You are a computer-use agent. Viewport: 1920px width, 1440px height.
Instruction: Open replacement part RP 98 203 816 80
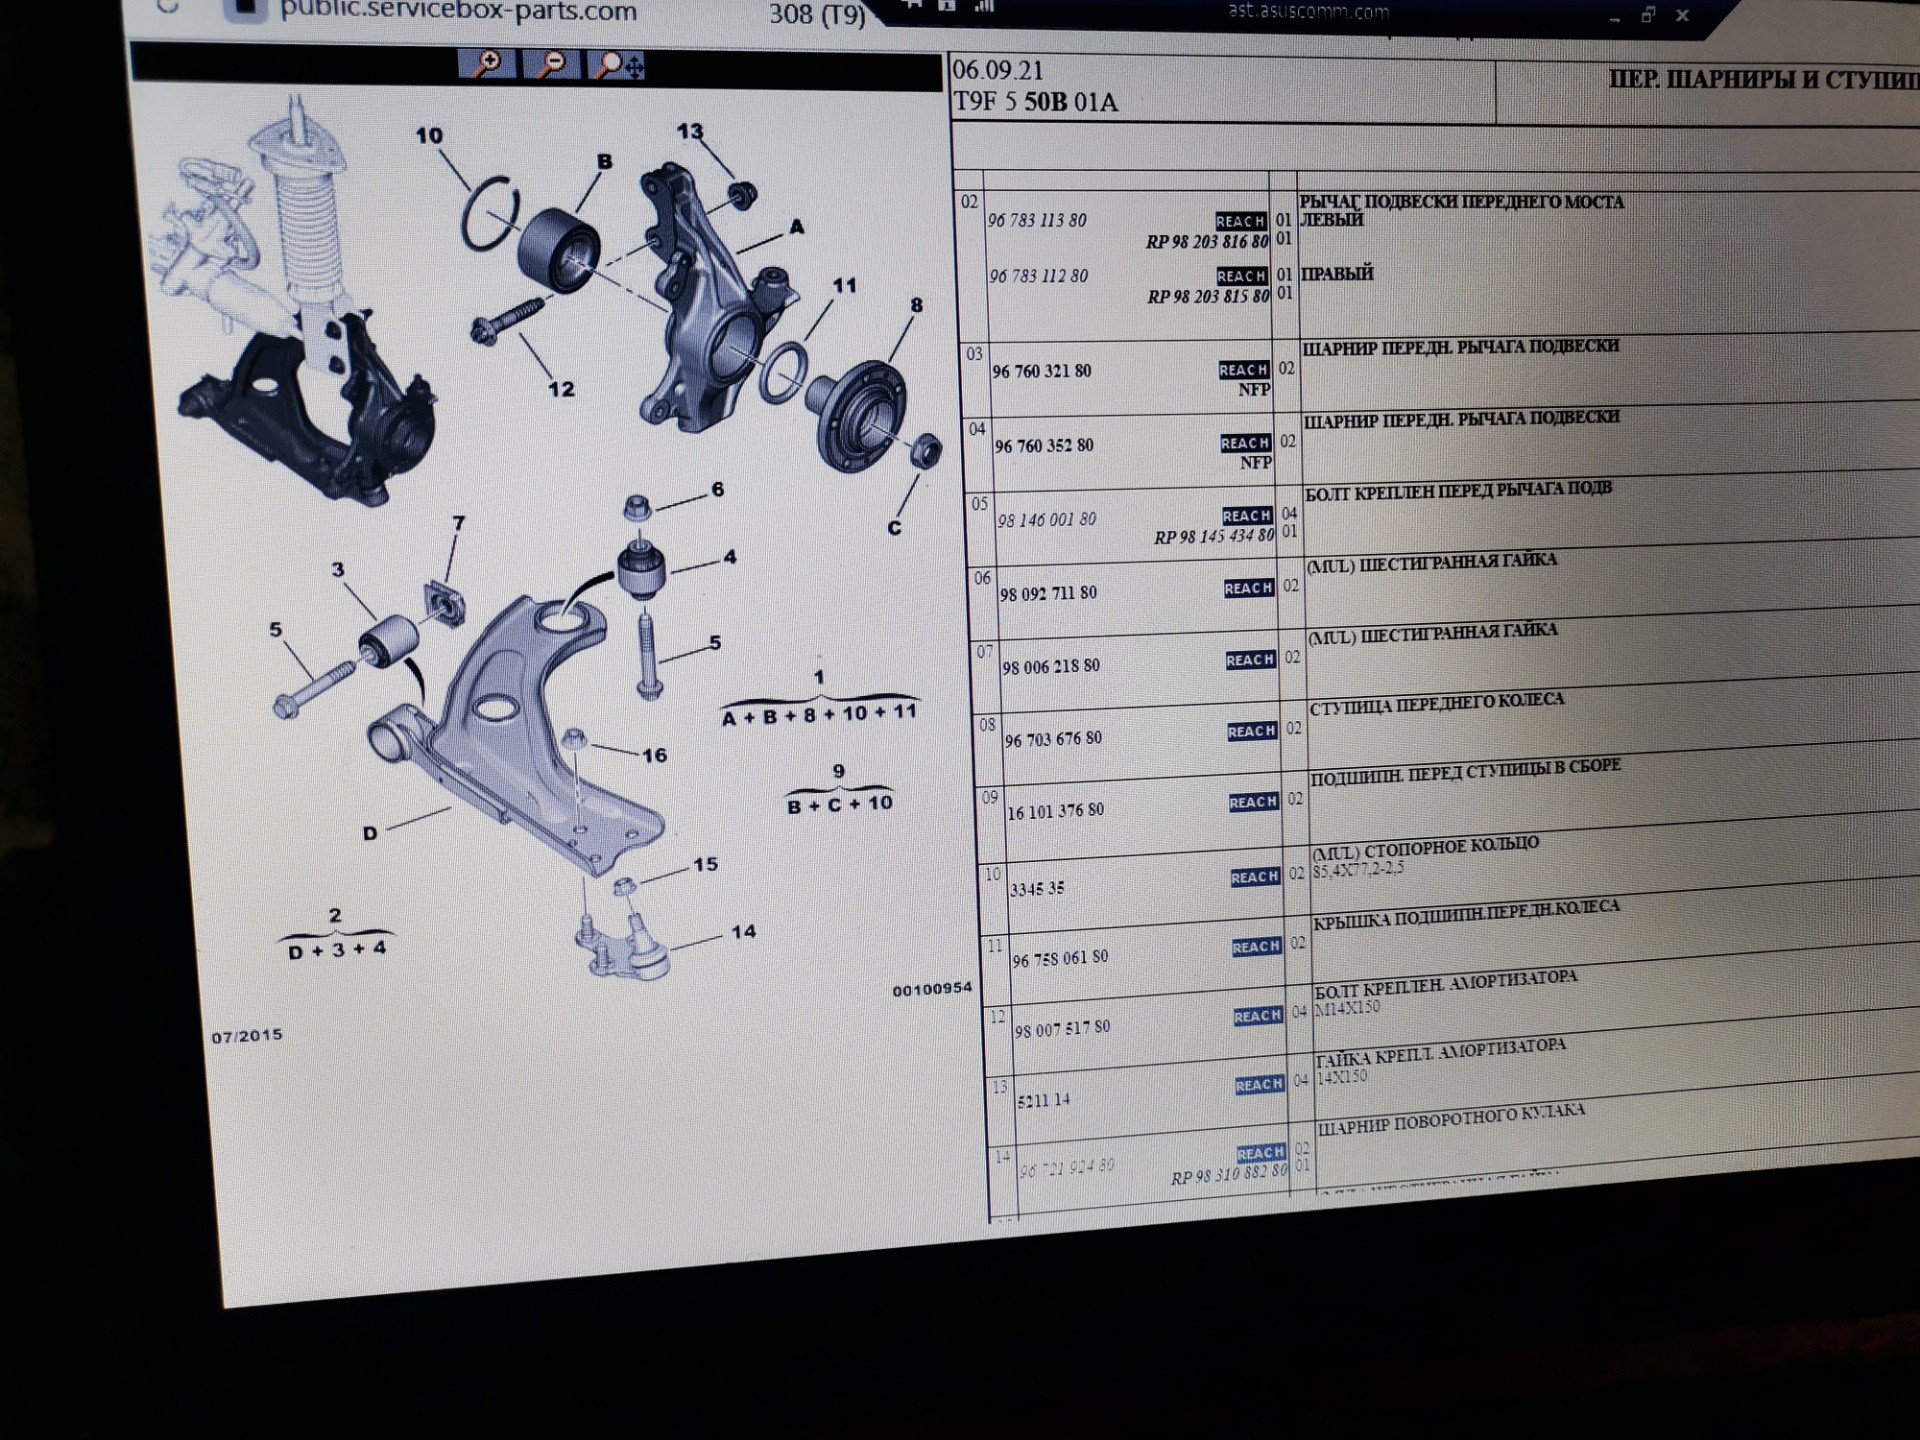[1206, 242]
